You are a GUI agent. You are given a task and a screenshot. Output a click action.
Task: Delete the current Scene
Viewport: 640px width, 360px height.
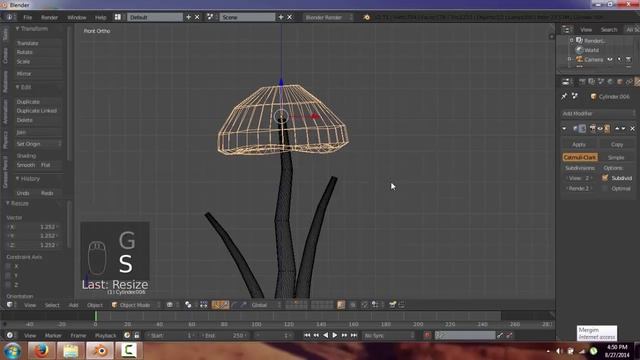pyautogui.click(x=289, y=17)
